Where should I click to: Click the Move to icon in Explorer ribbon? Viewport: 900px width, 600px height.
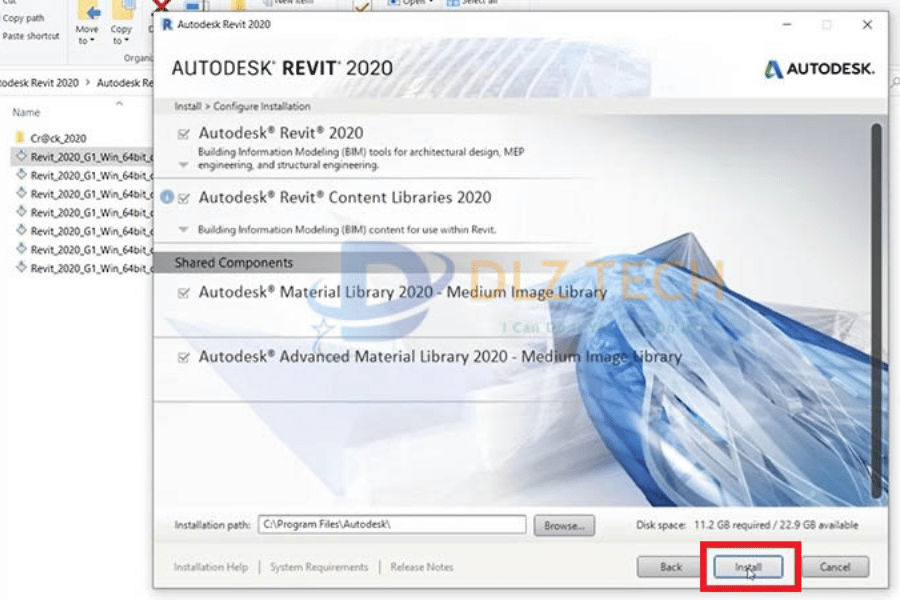(x=88, y=14)
